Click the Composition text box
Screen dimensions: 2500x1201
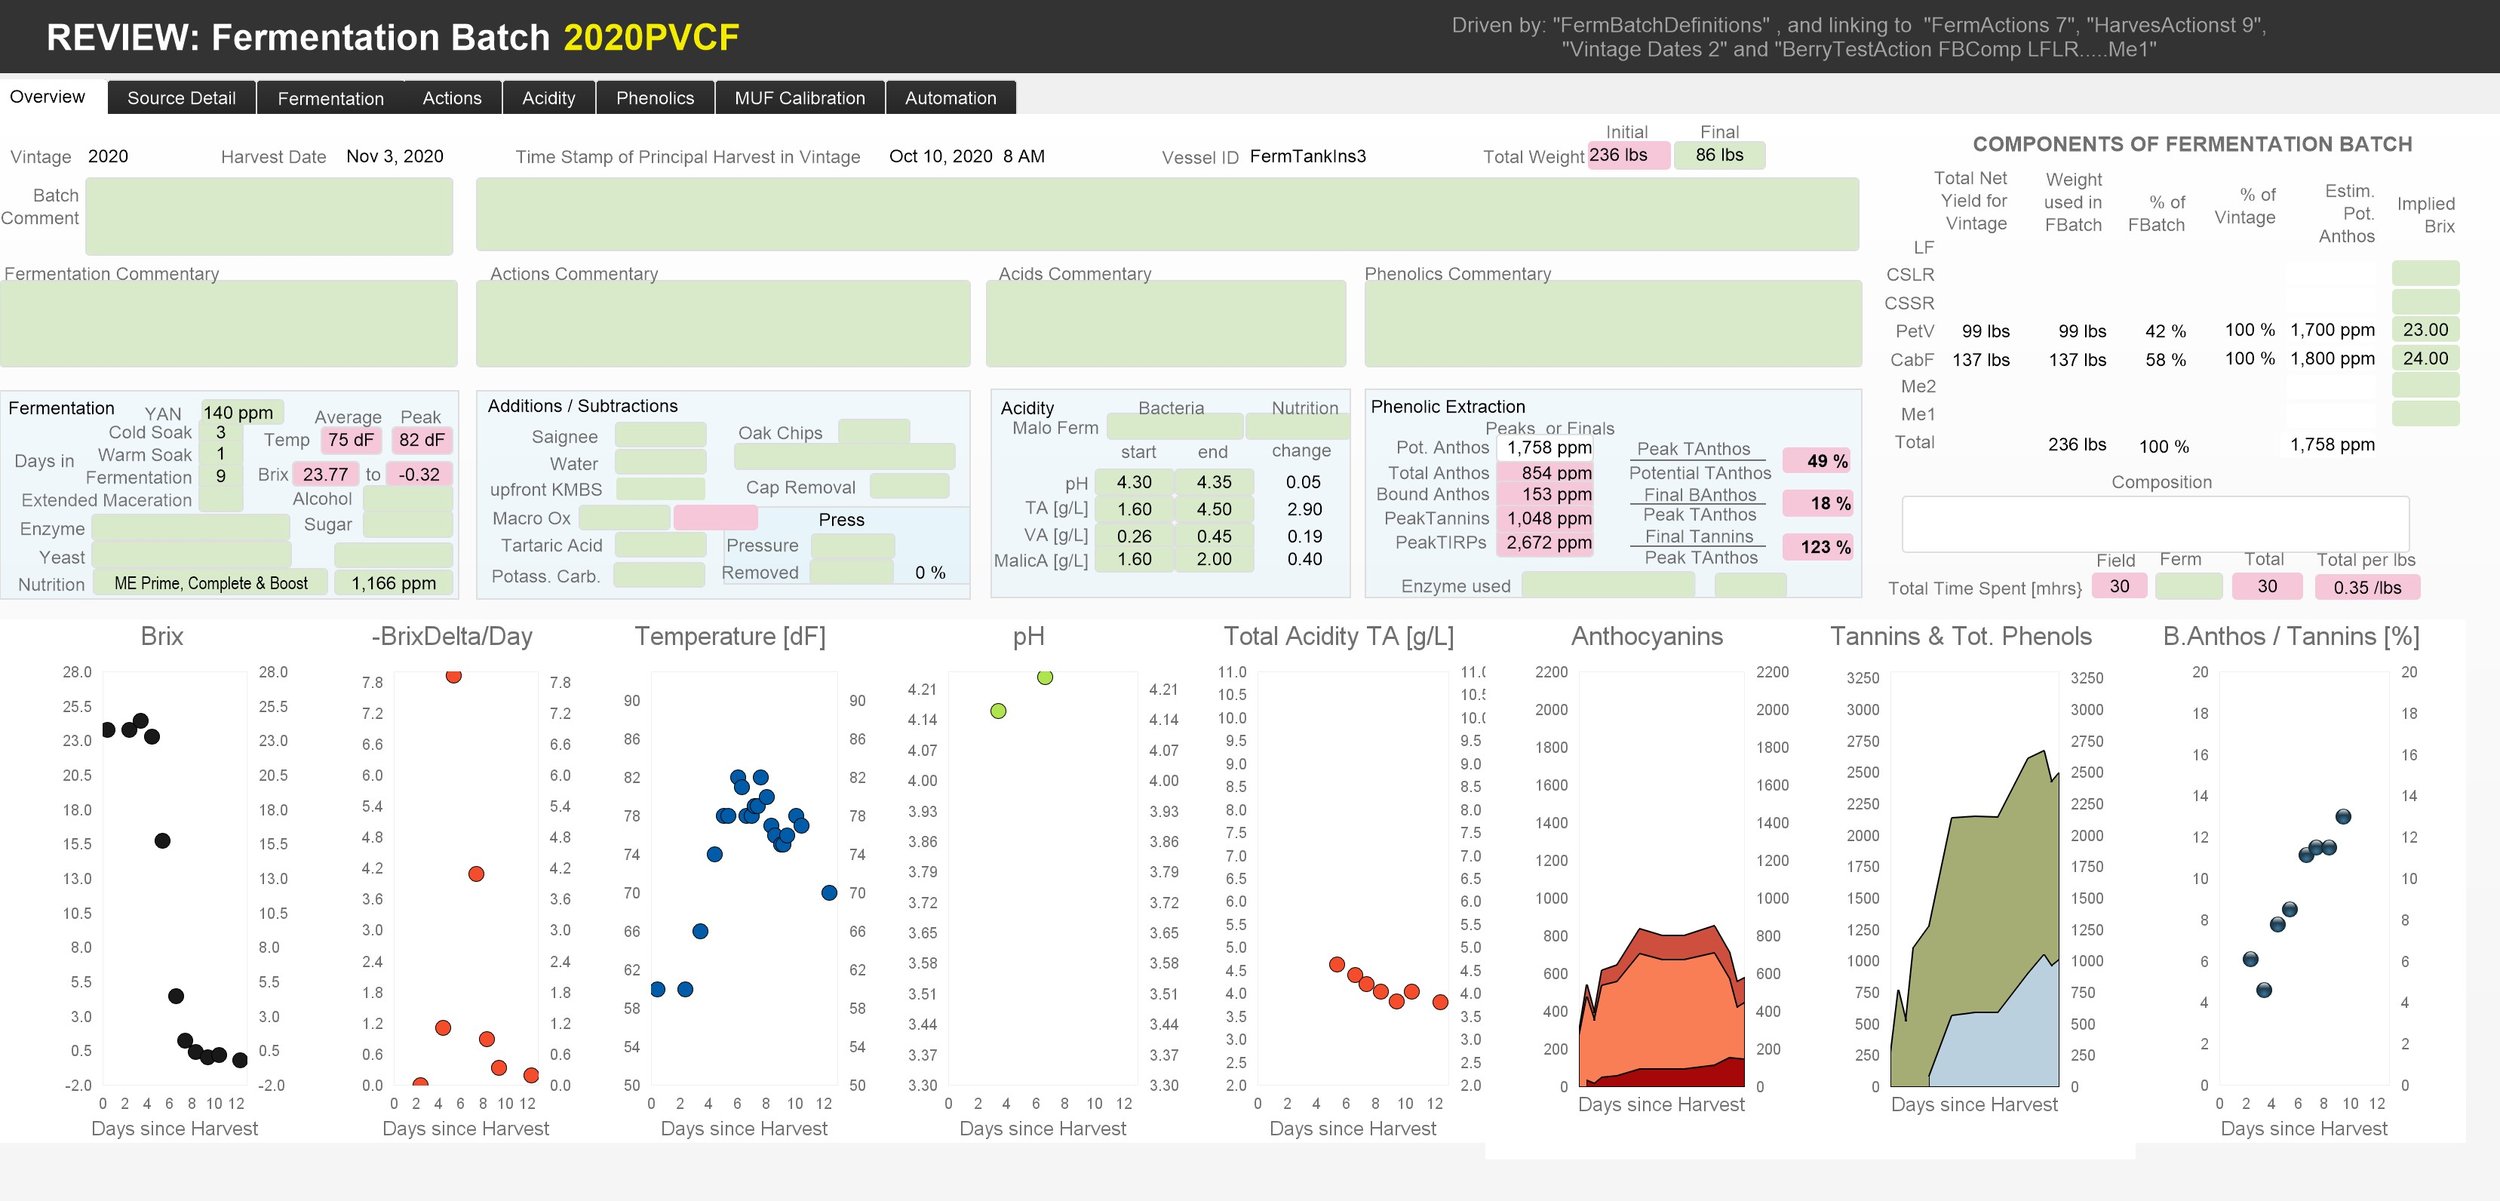[x=2155, y=523]
